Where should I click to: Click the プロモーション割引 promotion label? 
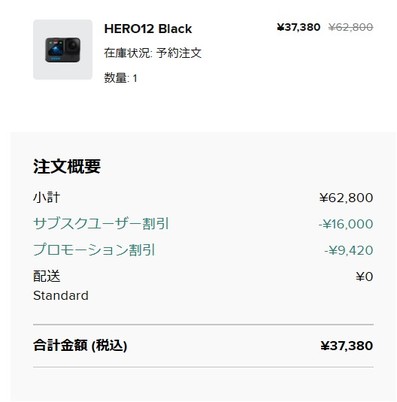(94, 250)
